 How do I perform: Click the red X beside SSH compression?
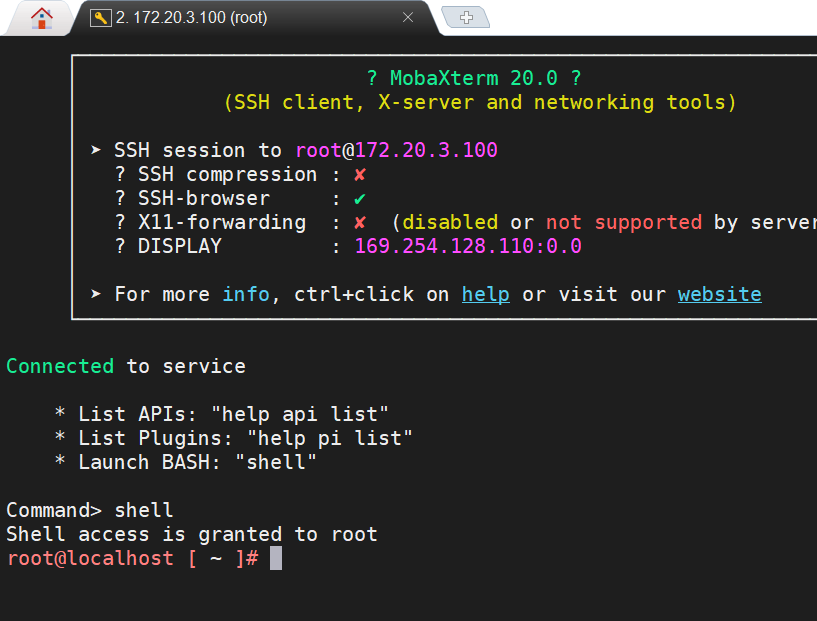360,175
